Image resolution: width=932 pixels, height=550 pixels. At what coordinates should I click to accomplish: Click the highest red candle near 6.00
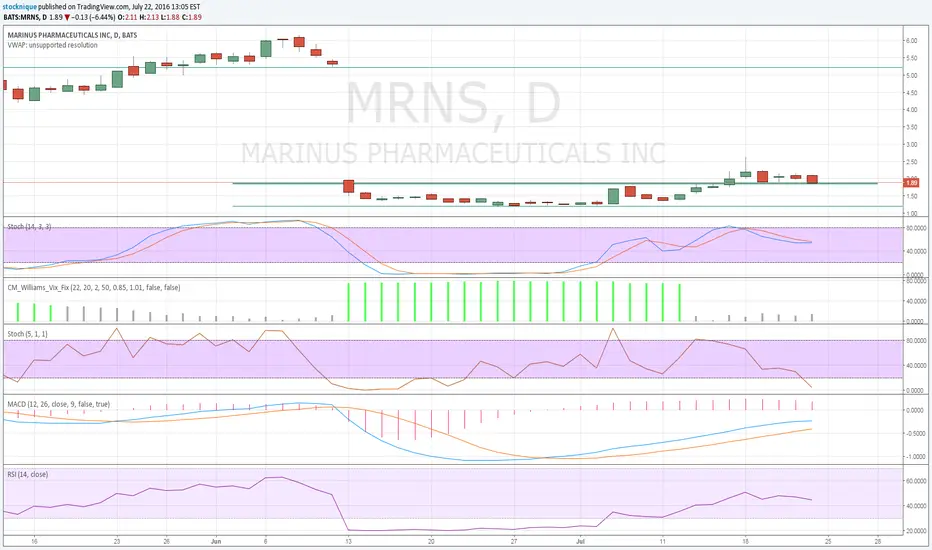pos(299,42)
